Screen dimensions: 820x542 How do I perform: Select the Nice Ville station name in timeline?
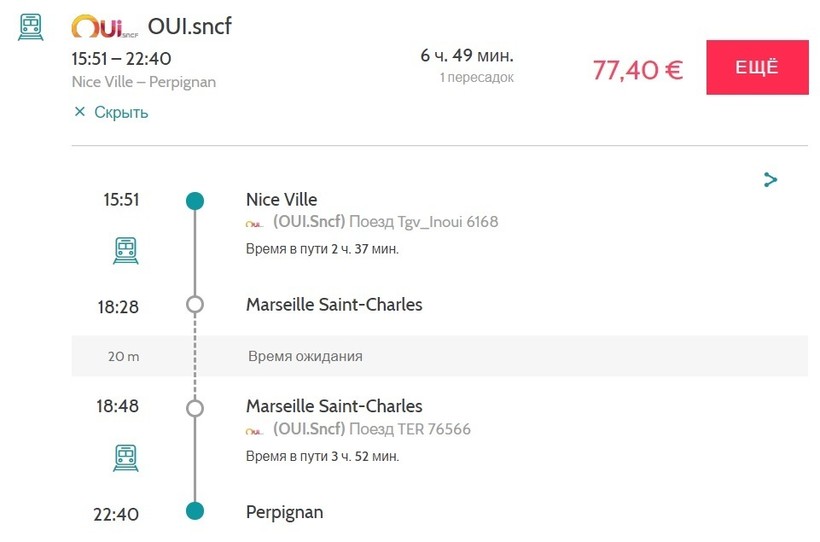tap(281, 199)
